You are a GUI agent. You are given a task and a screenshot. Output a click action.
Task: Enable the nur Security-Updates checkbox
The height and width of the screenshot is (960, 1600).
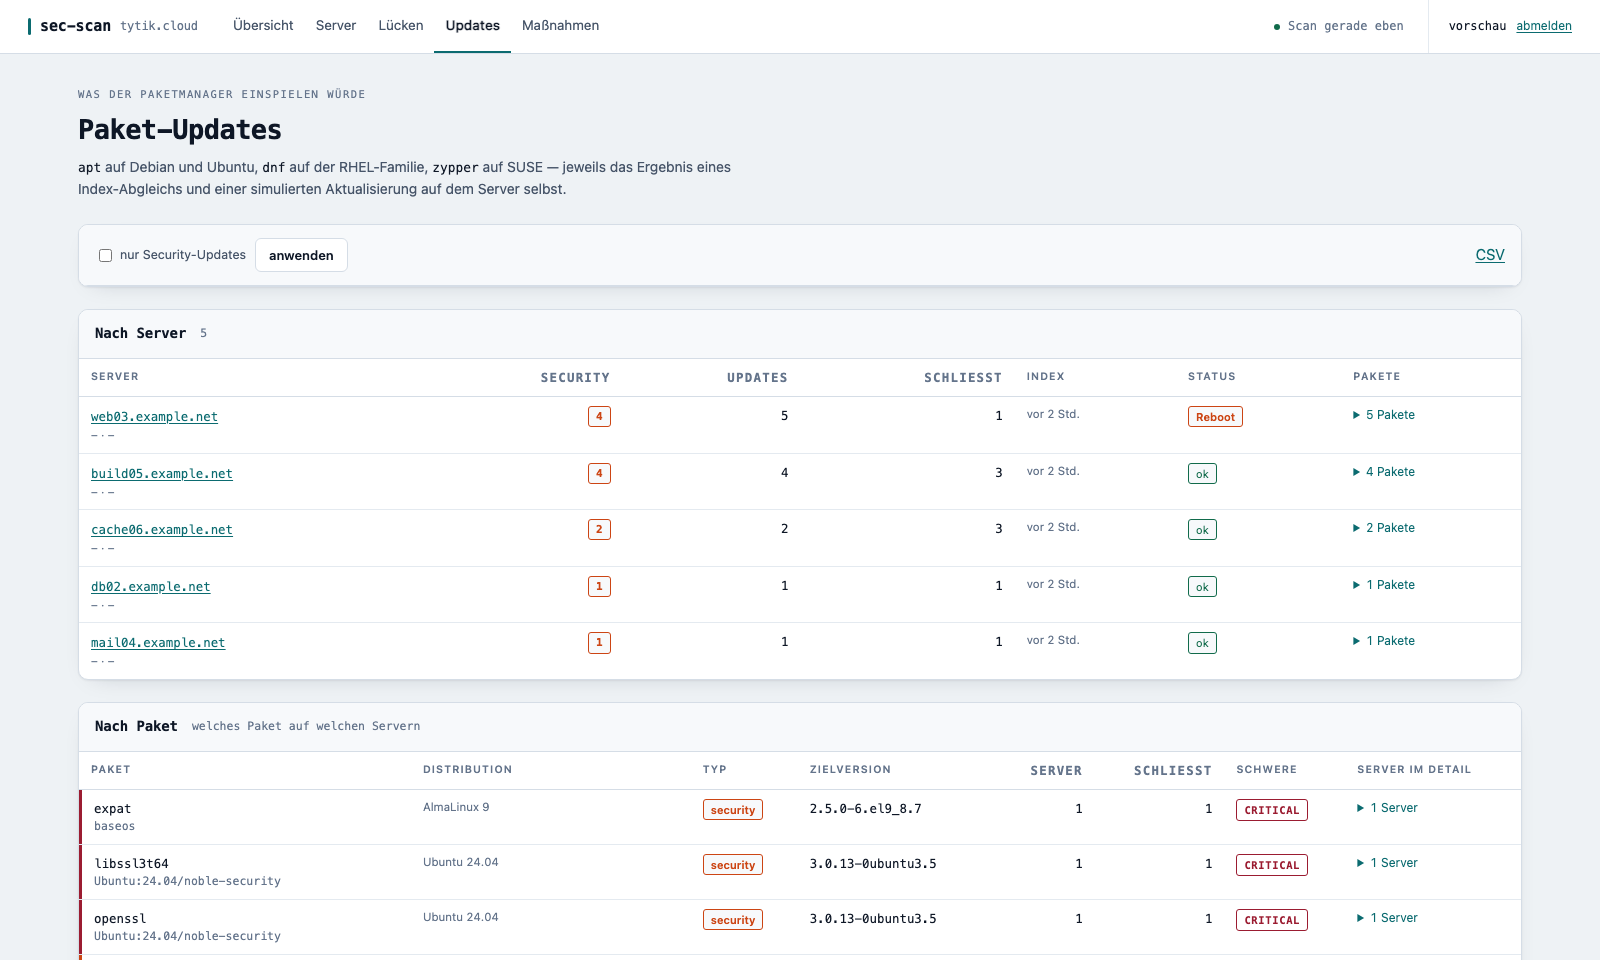coord(105,255)
